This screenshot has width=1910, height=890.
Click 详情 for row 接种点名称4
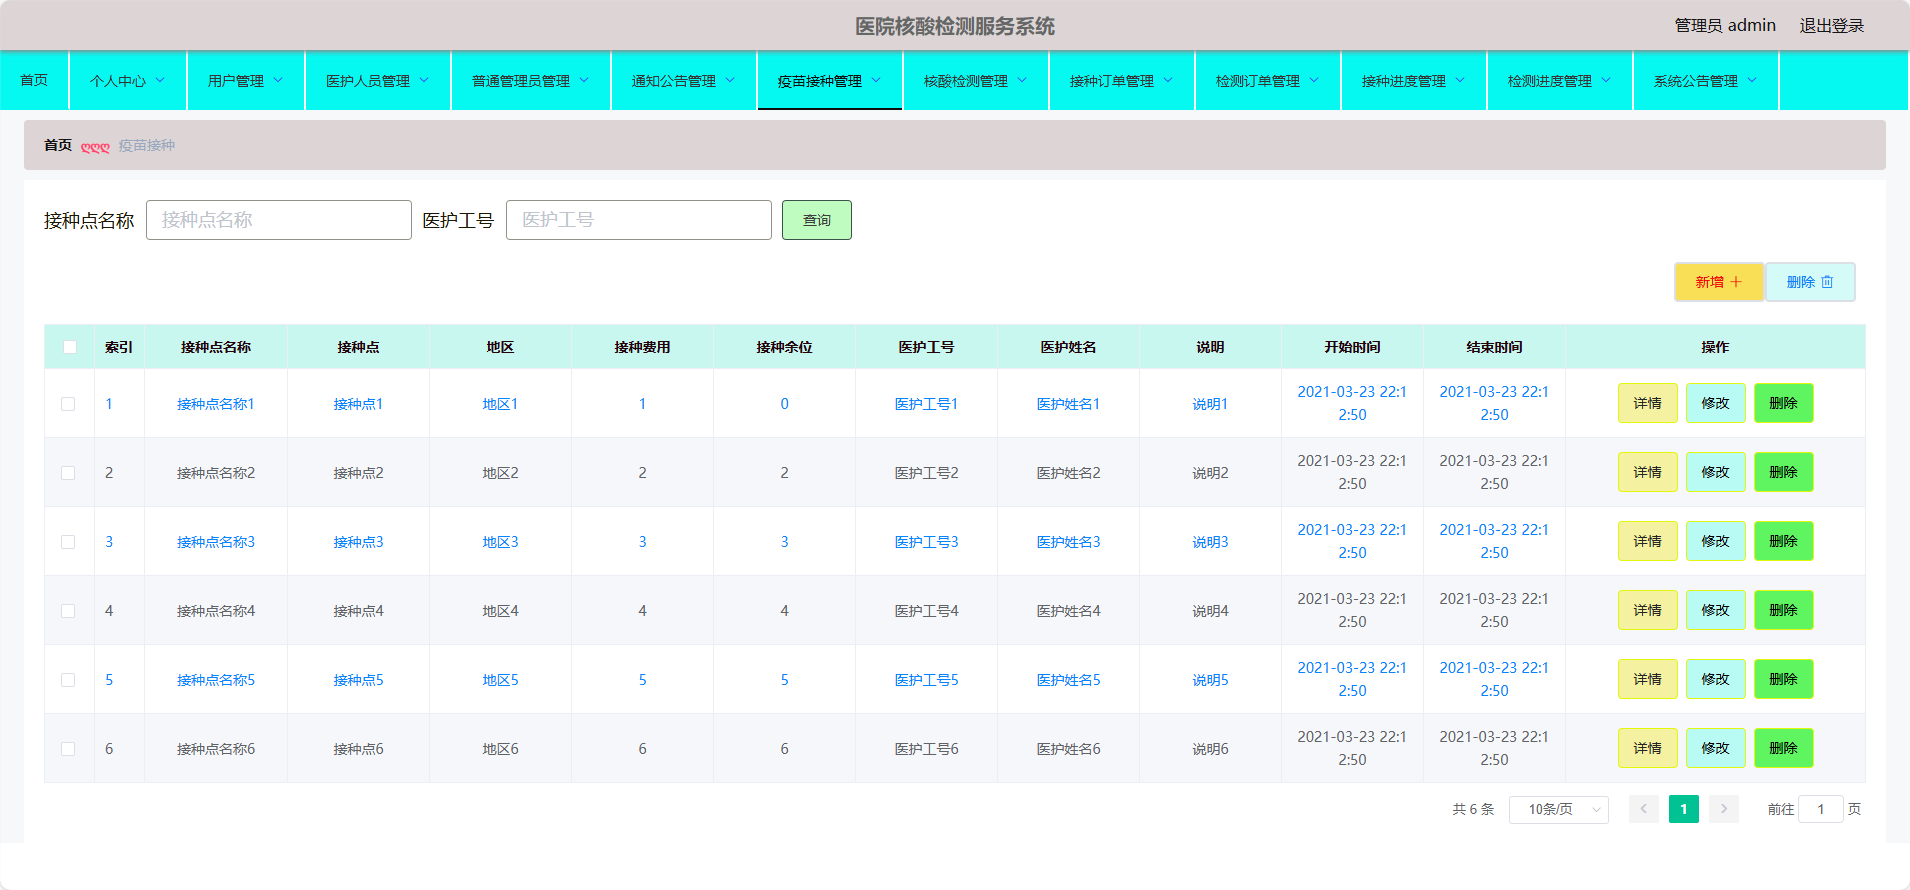point(1647,610)
